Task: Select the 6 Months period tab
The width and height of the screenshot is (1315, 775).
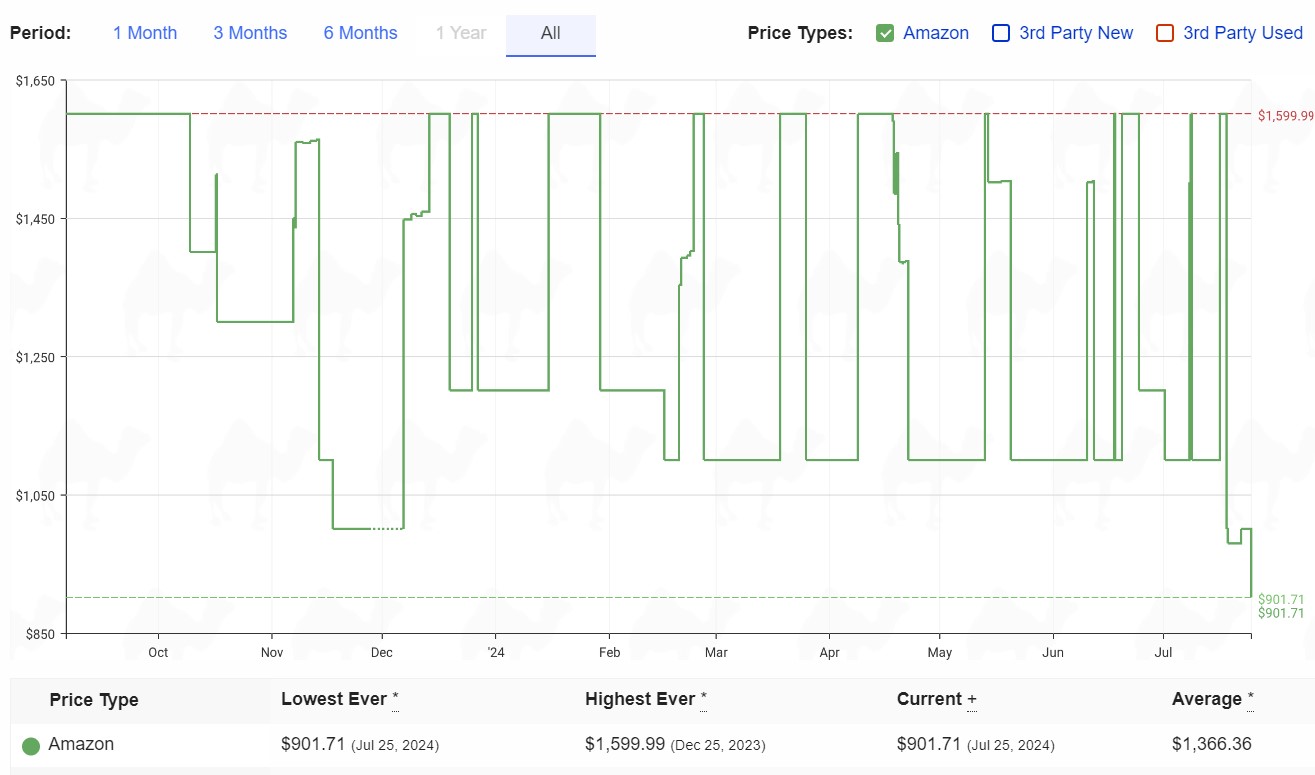Action: click(x=360, y=33)
